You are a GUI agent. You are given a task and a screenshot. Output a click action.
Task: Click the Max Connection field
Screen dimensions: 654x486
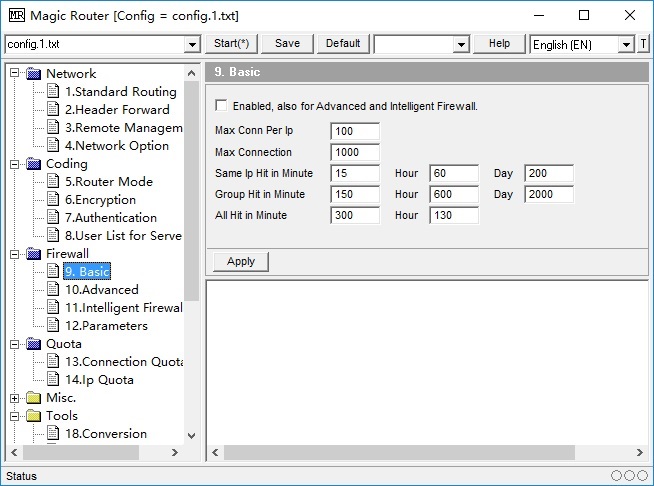pos(355,152)
